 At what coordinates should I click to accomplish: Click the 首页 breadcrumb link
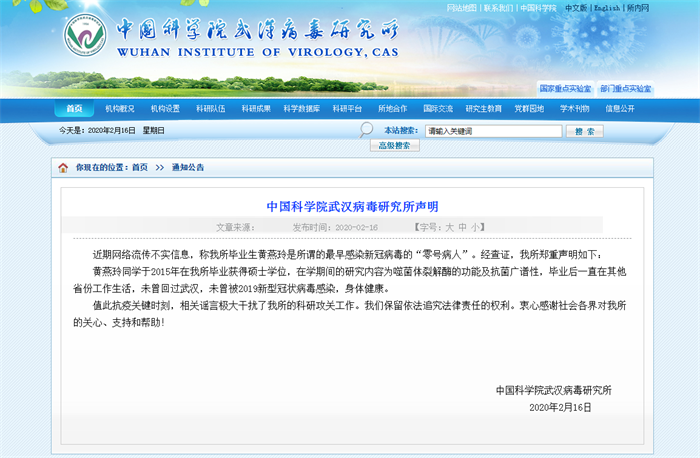point(140,167)
